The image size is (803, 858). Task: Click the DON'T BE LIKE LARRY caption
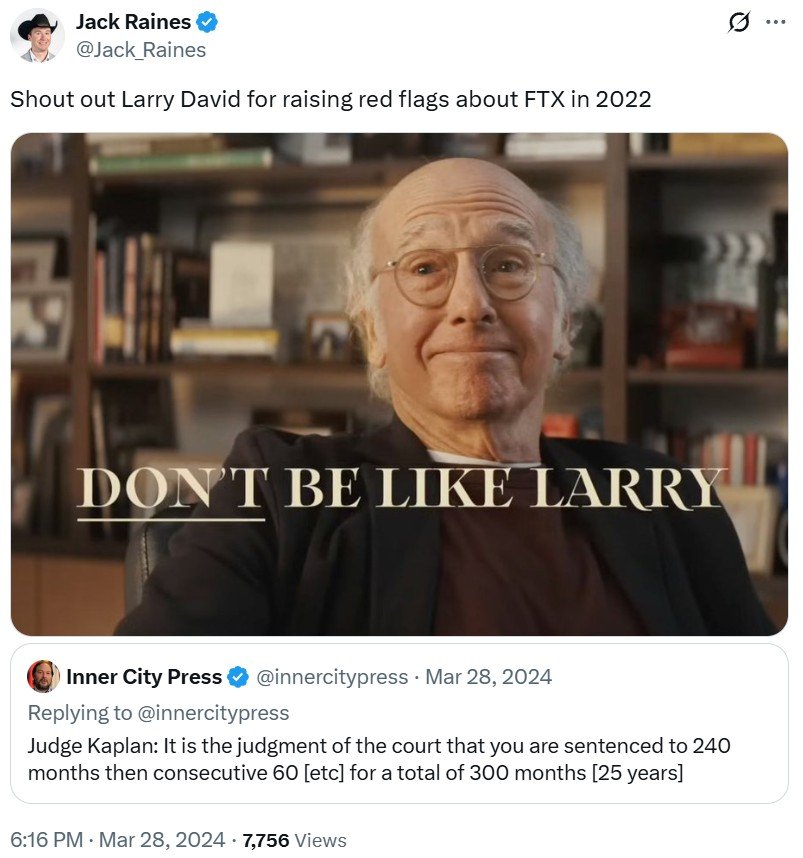399,489
